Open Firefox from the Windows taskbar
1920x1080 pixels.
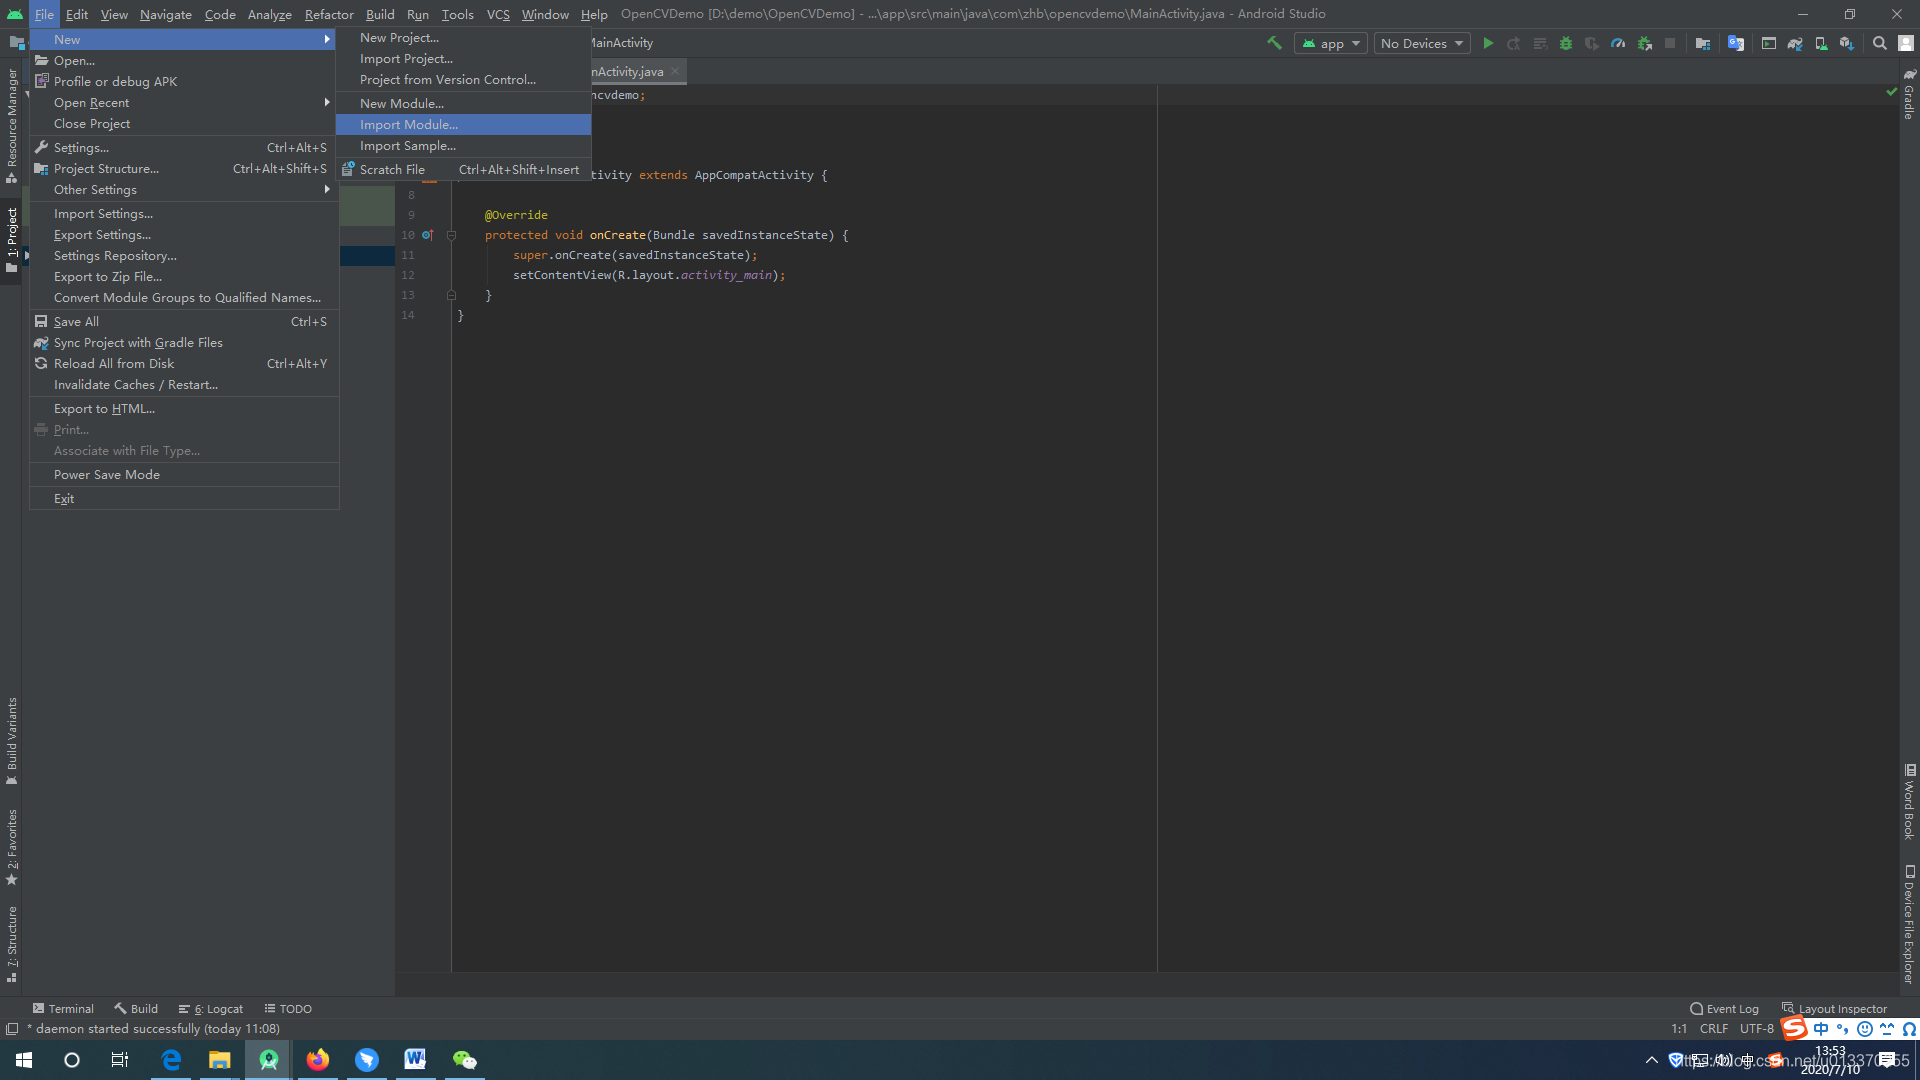318,1059
